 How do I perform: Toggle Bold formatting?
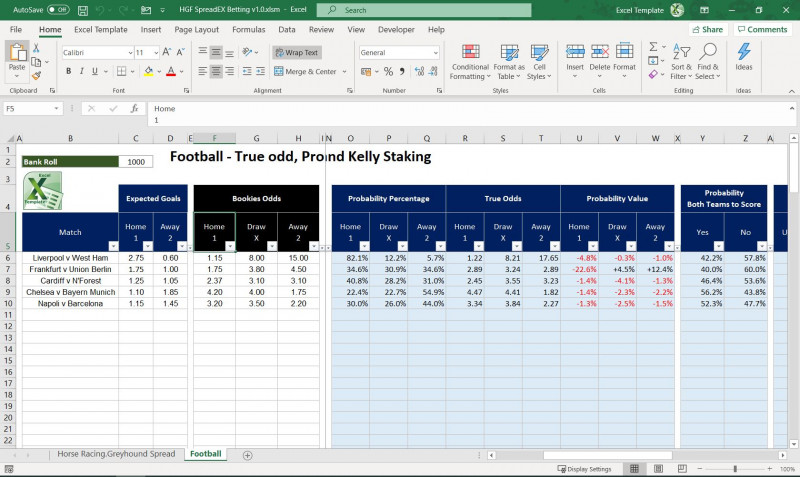68,71
